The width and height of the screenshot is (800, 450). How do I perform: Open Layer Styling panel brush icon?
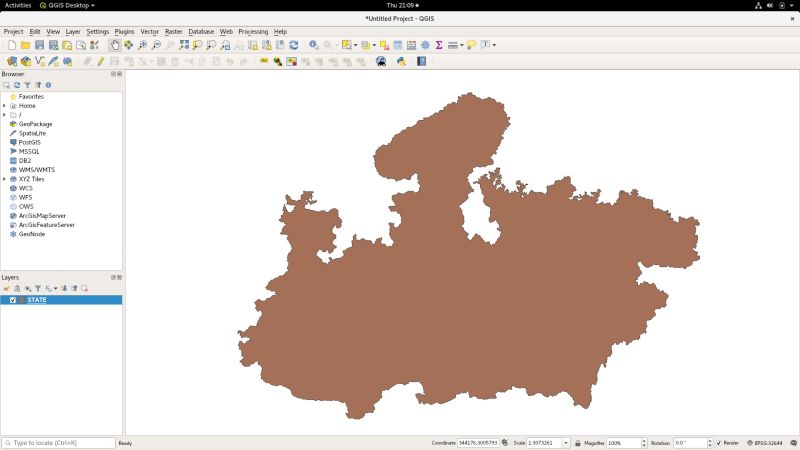(x=7, y=289)
